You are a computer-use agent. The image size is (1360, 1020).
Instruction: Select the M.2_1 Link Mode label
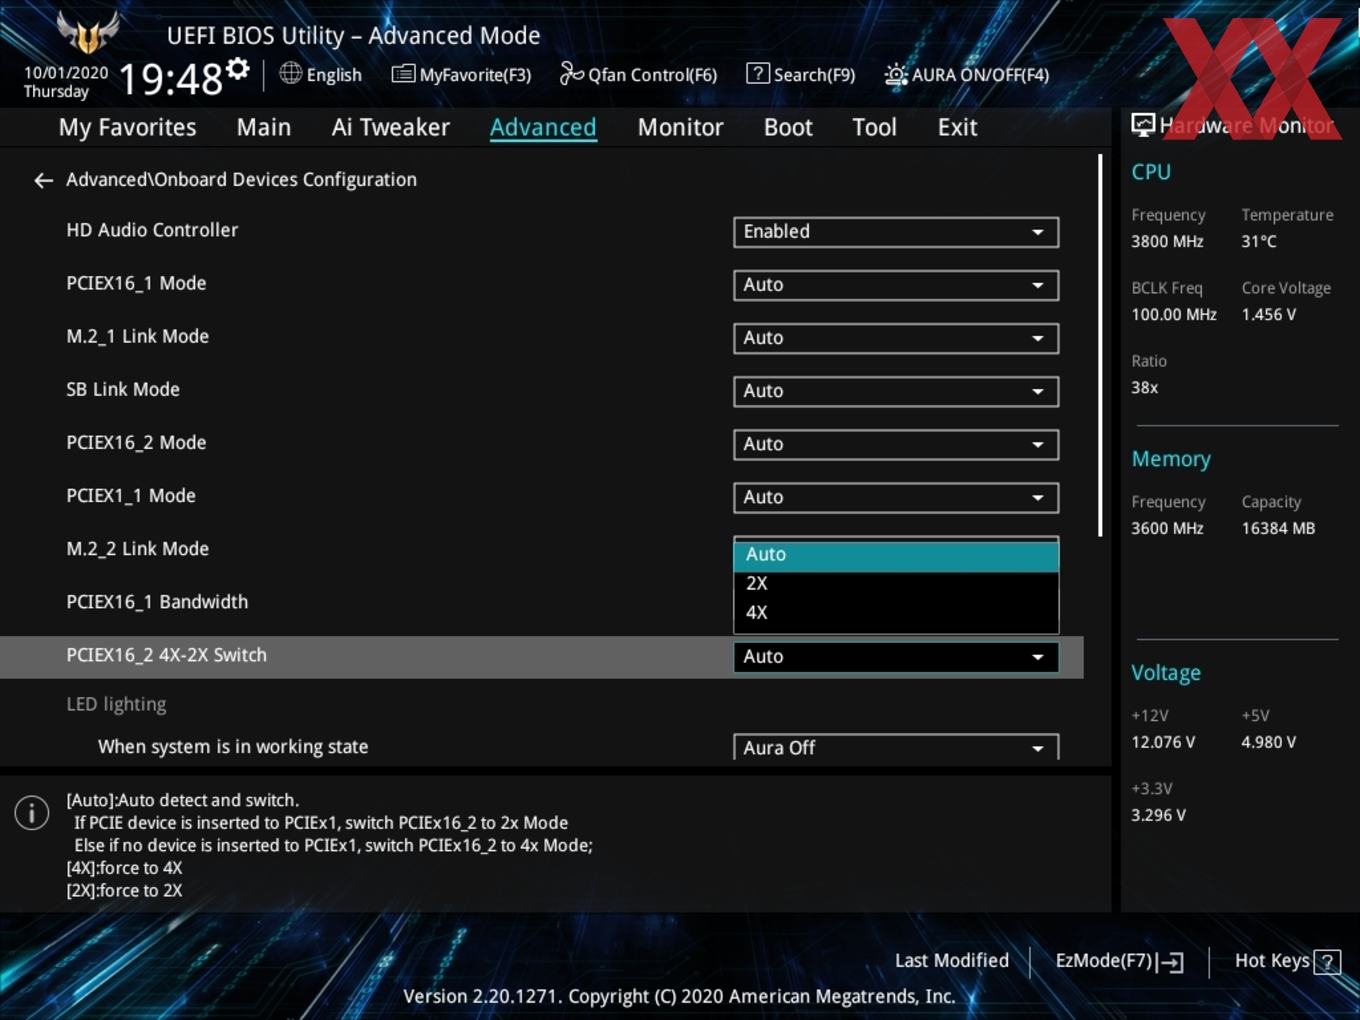(137, 337)
